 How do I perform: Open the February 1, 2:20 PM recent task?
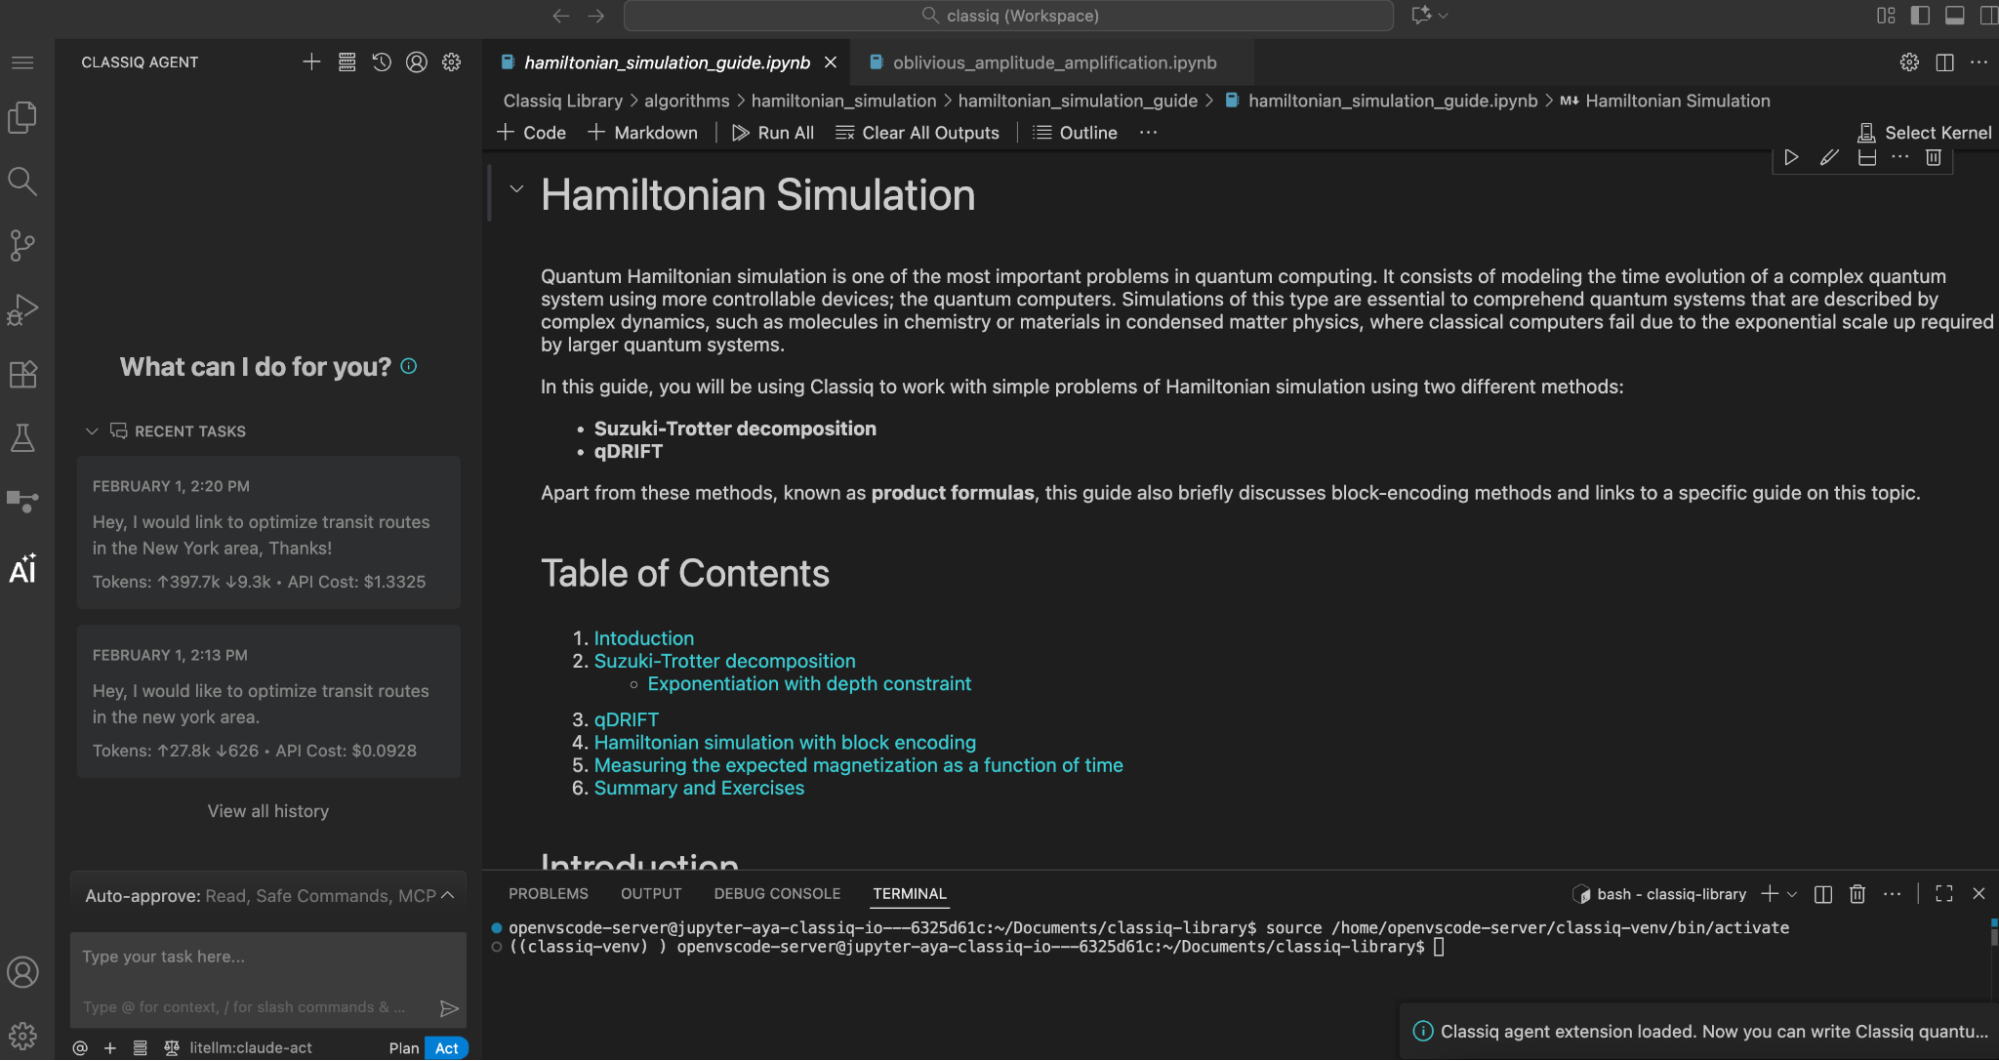tap(268, 532)
